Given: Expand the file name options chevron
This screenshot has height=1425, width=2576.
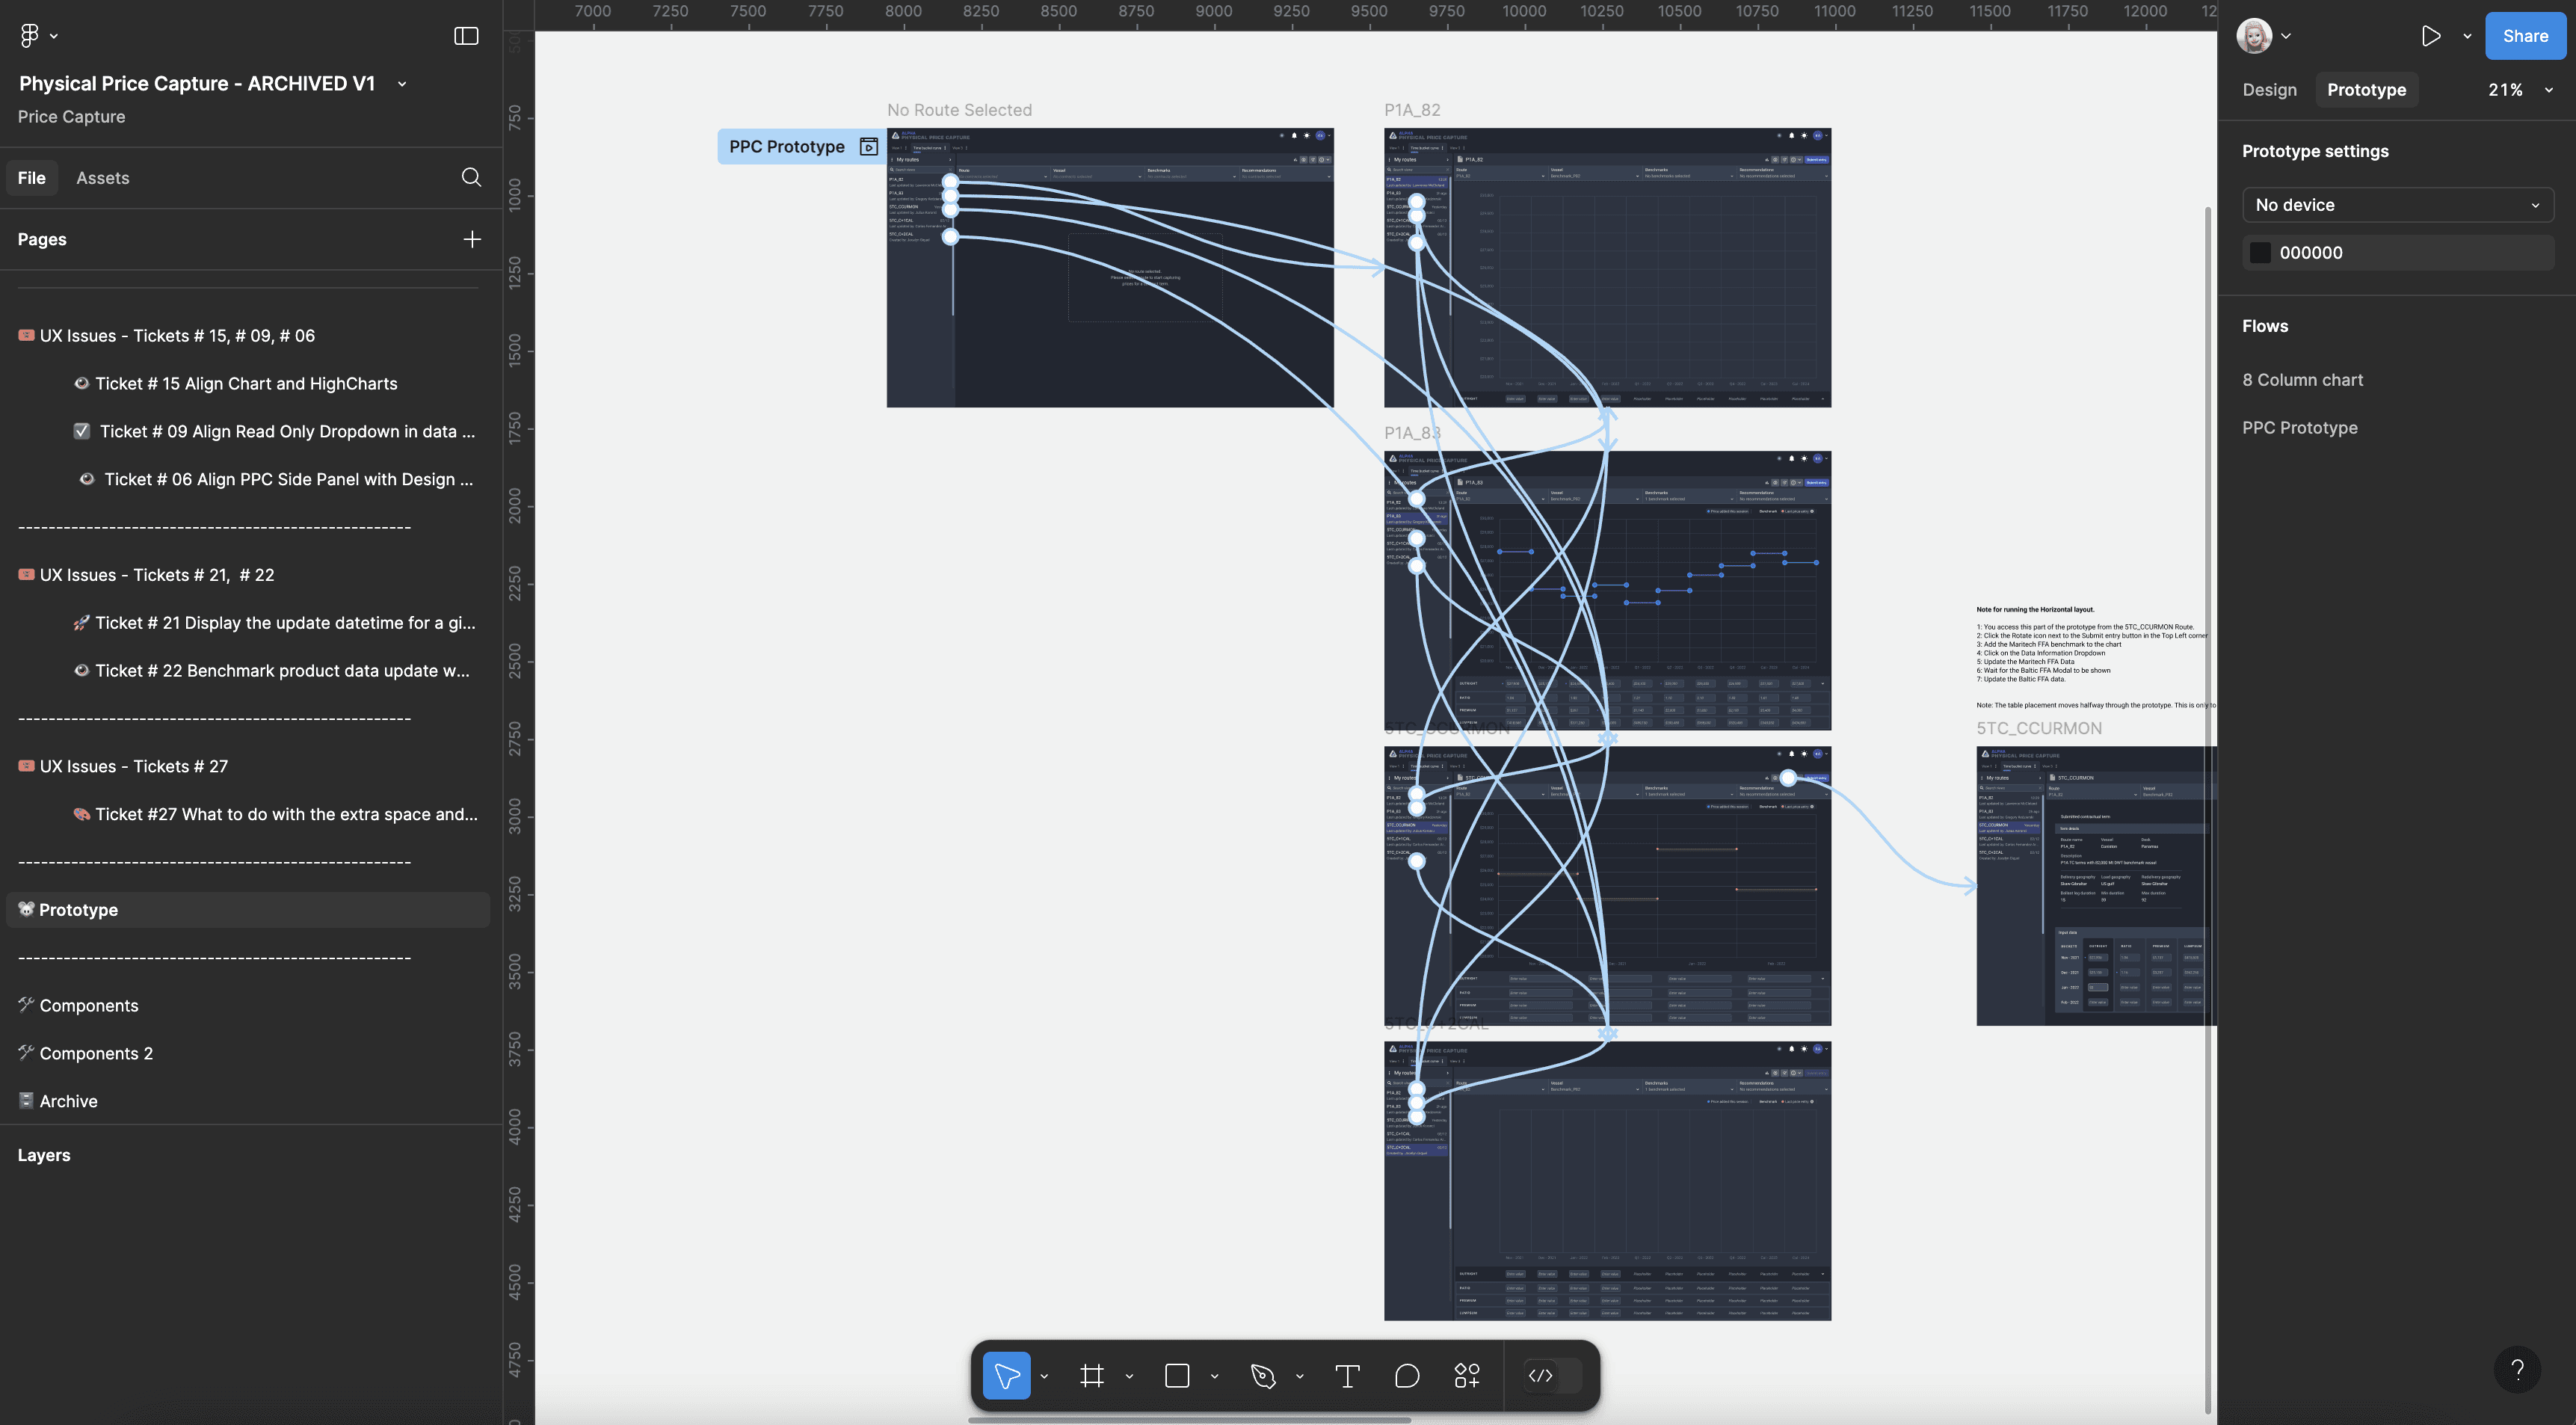Looking at the screenshot, I should coord(402,84).
